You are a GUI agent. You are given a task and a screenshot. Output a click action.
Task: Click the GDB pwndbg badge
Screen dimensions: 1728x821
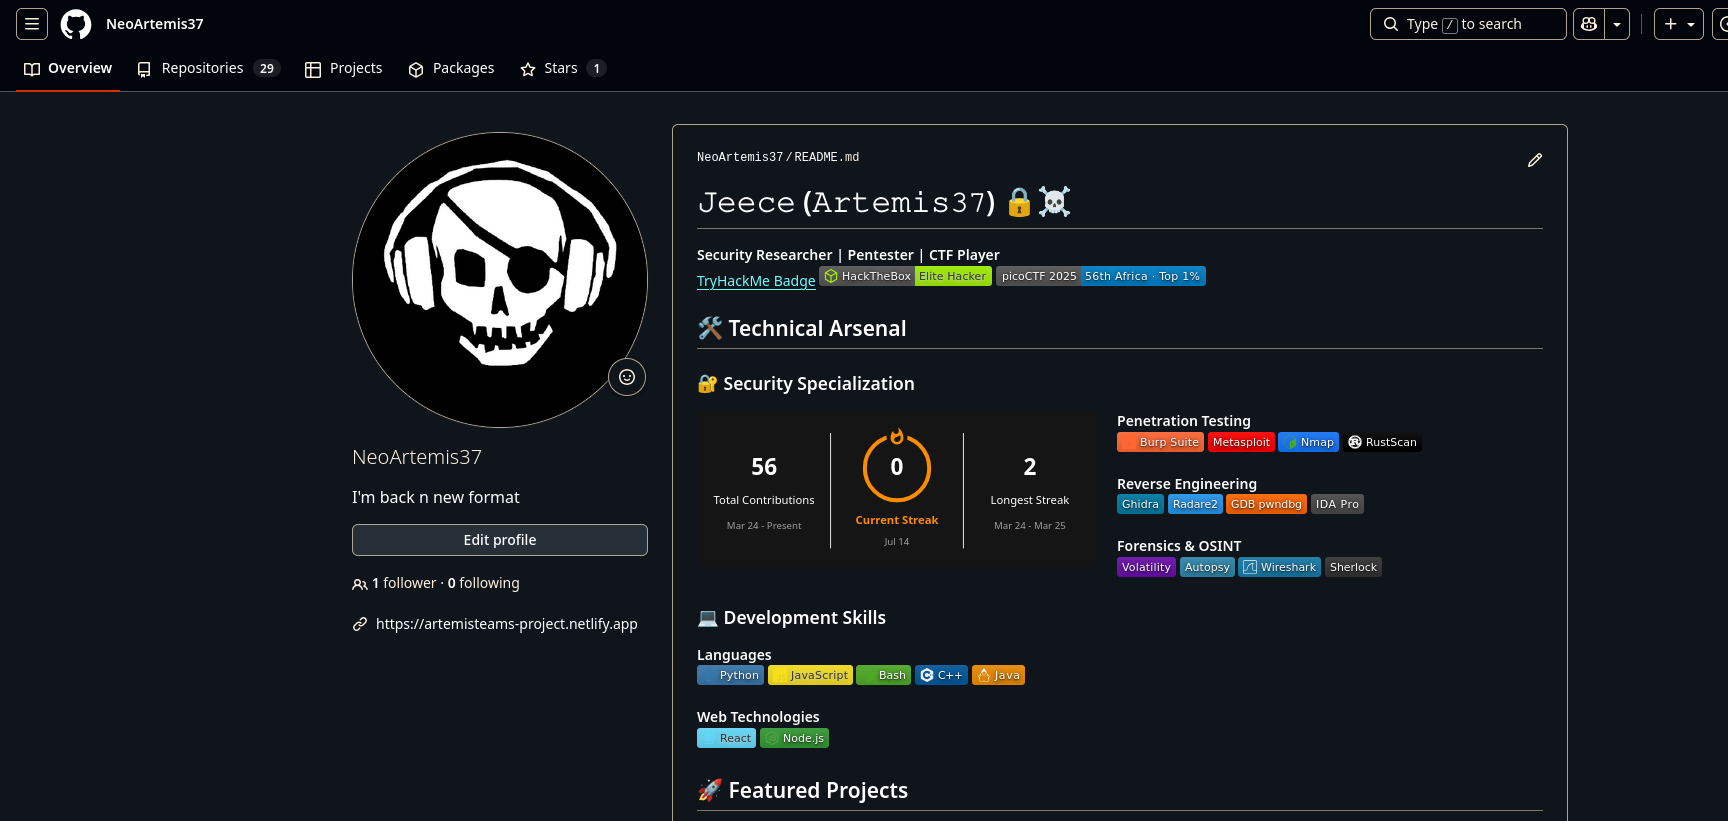[x=1266, y=504]
